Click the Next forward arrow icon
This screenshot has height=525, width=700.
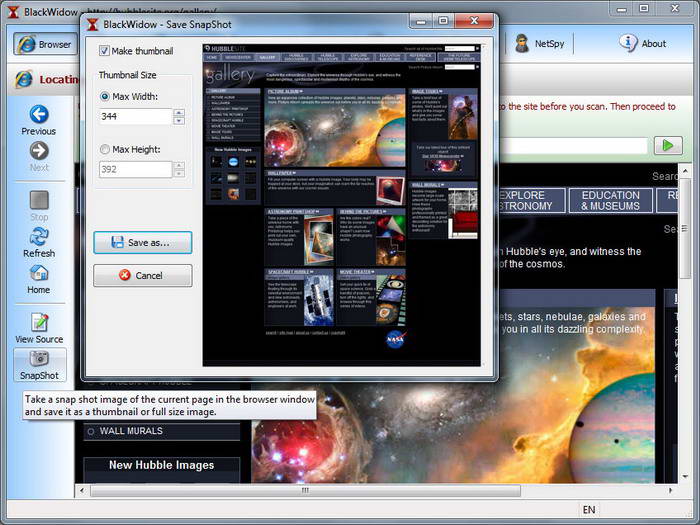[x=39, y=151]
